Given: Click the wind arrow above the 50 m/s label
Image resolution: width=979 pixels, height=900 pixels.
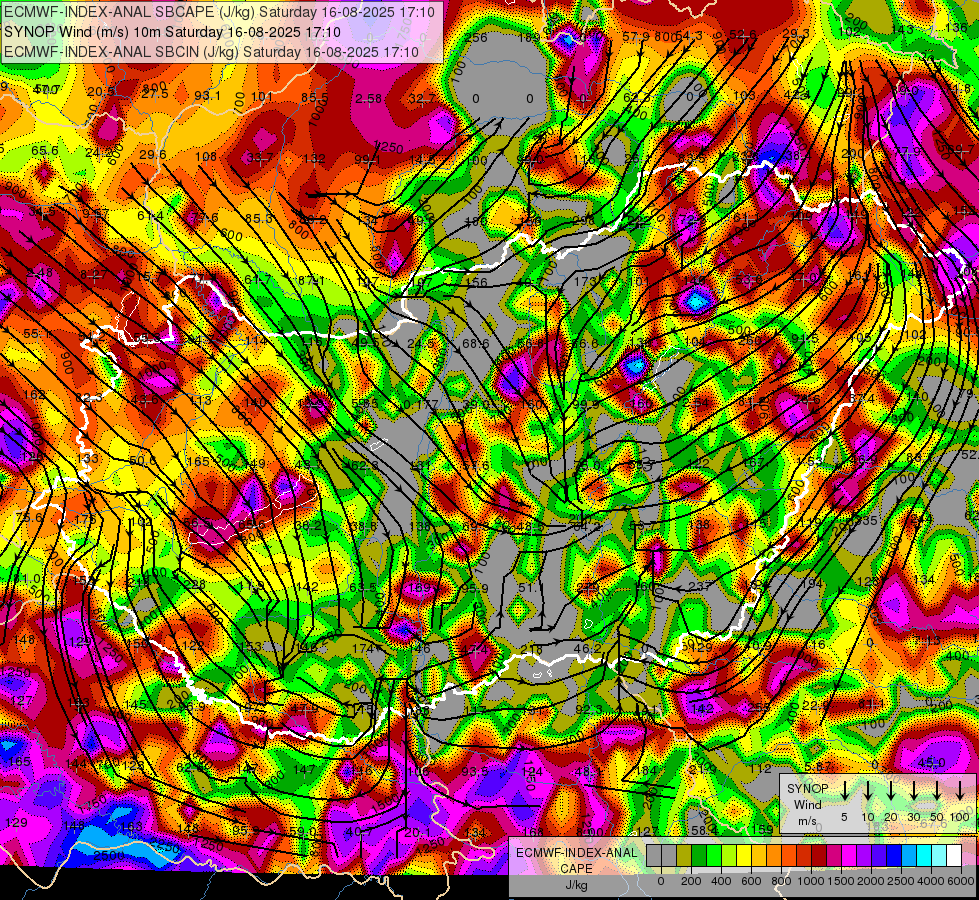Looking at the screenshot, I should pyautogui.click(x=937, y=791).
